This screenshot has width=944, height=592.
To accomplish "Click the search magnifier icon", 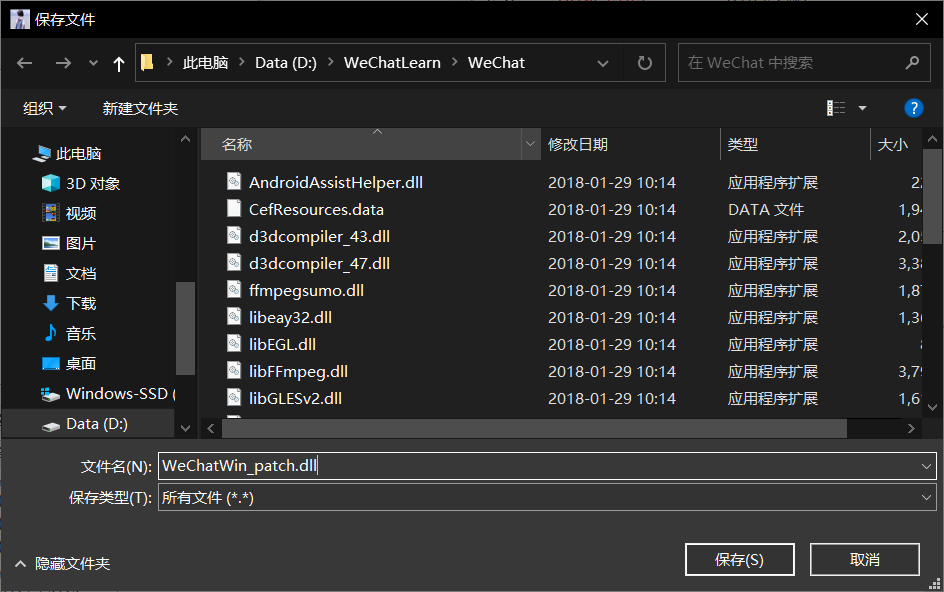I will (x=913, y=62).
